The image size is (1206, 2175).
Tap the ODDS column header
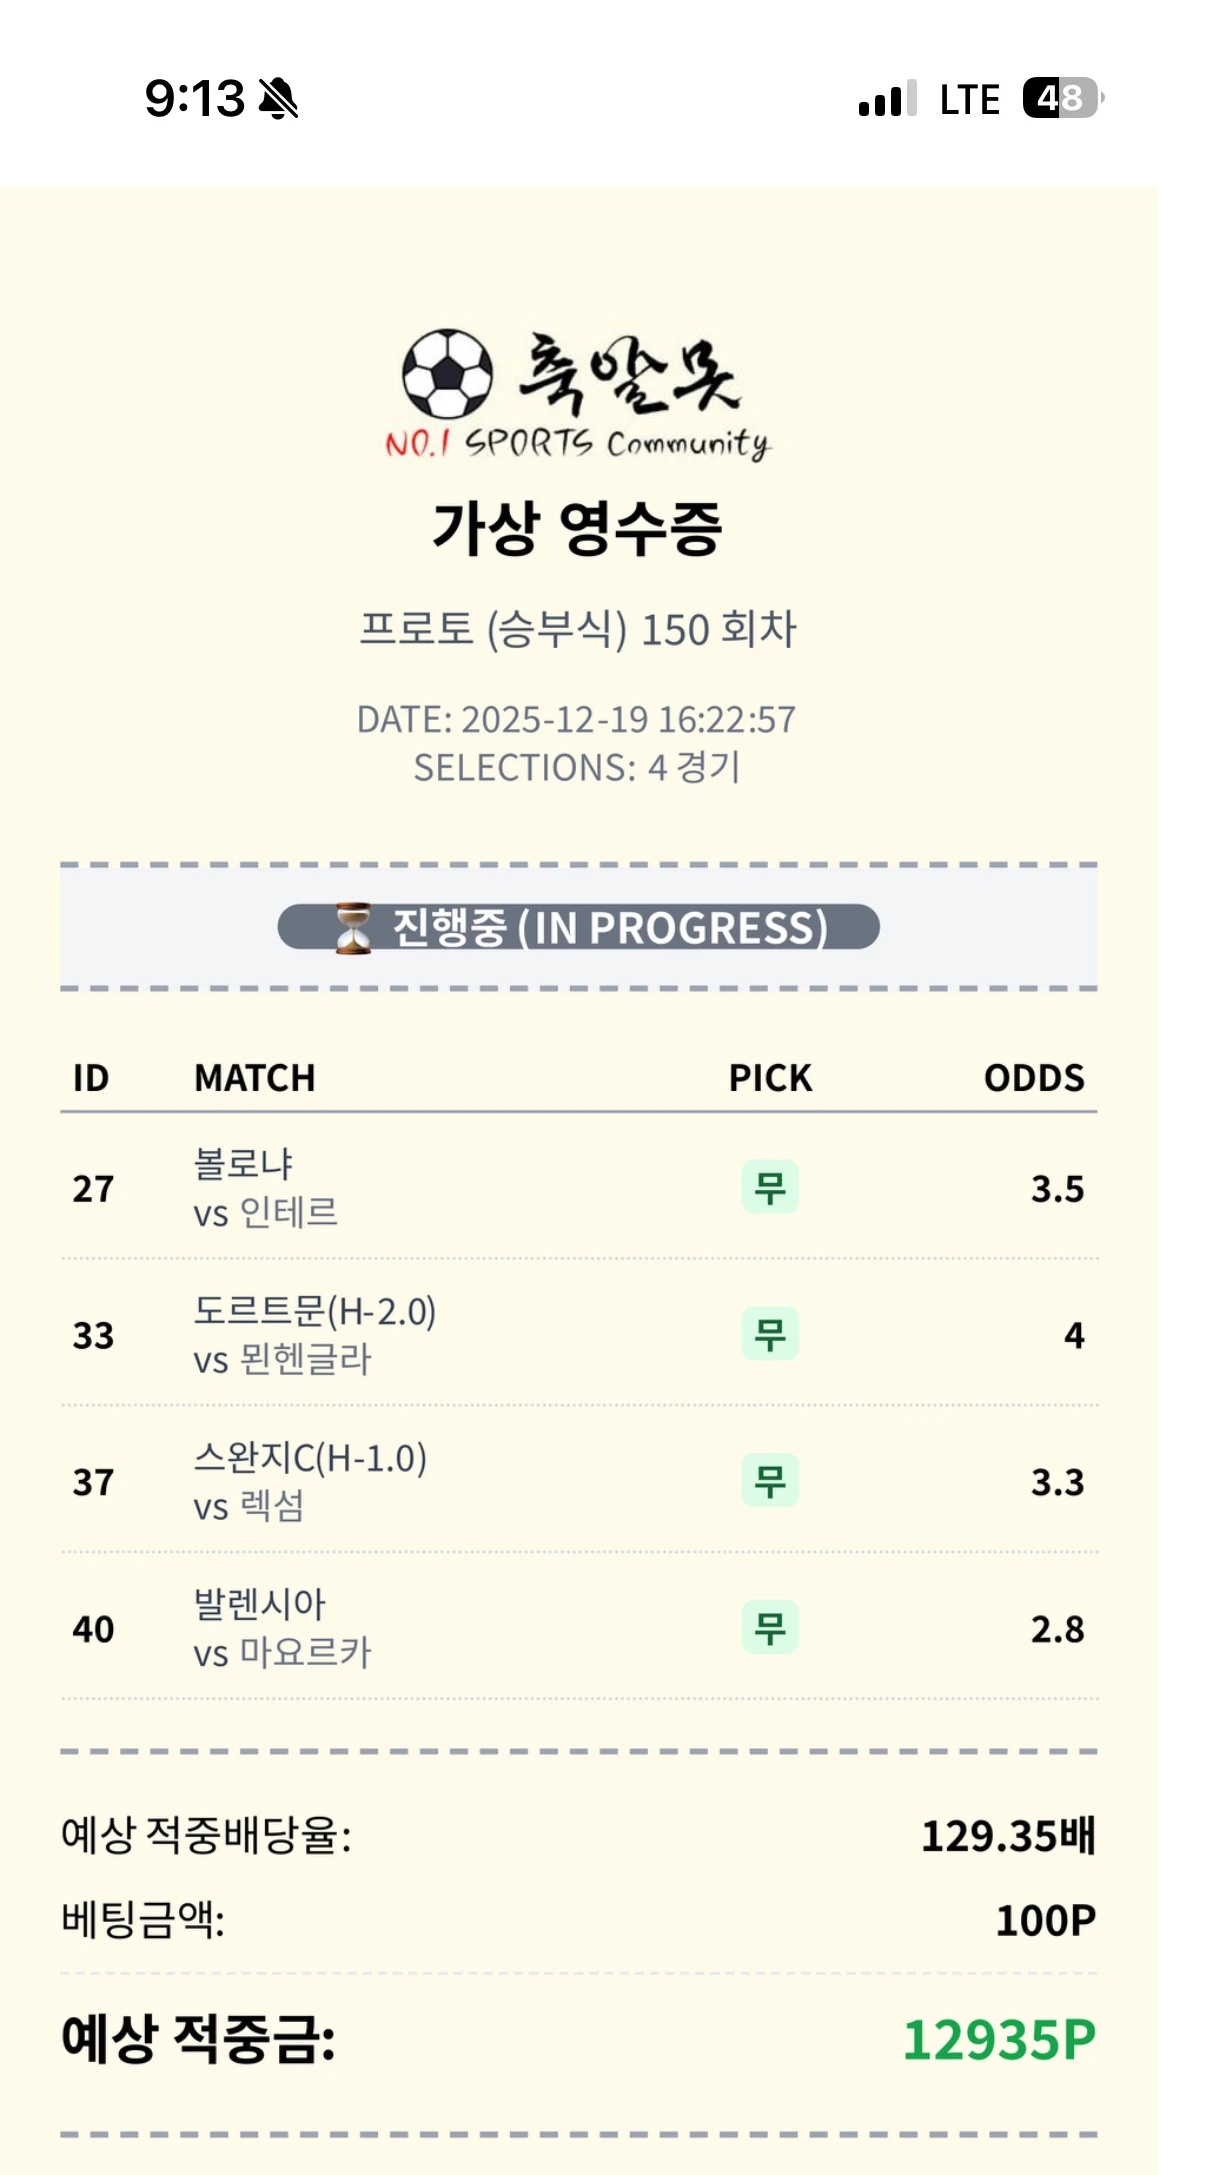click(1034, 1078)
